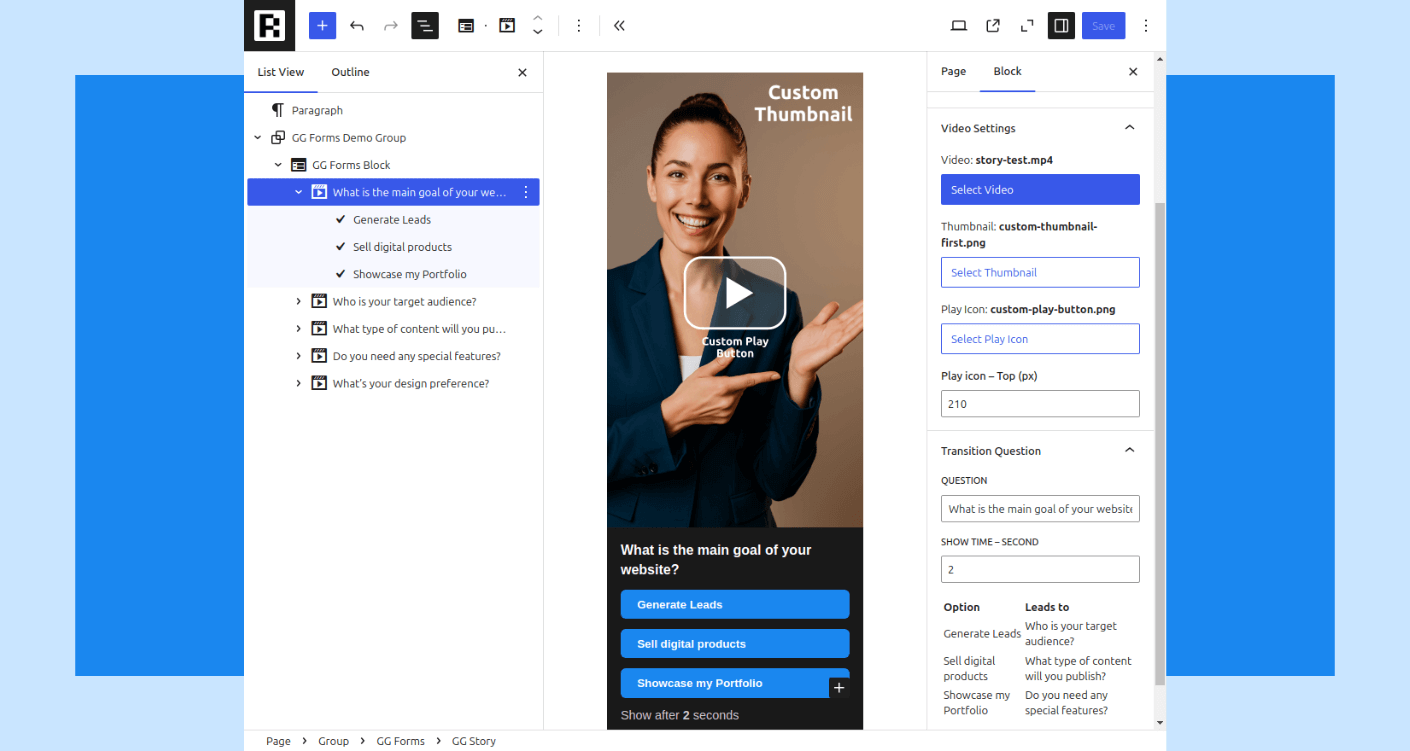Collapse the block toolbar with double chevron
Image resolution: width=1410 pixels, height=751 pixels.
pos(619,26)
